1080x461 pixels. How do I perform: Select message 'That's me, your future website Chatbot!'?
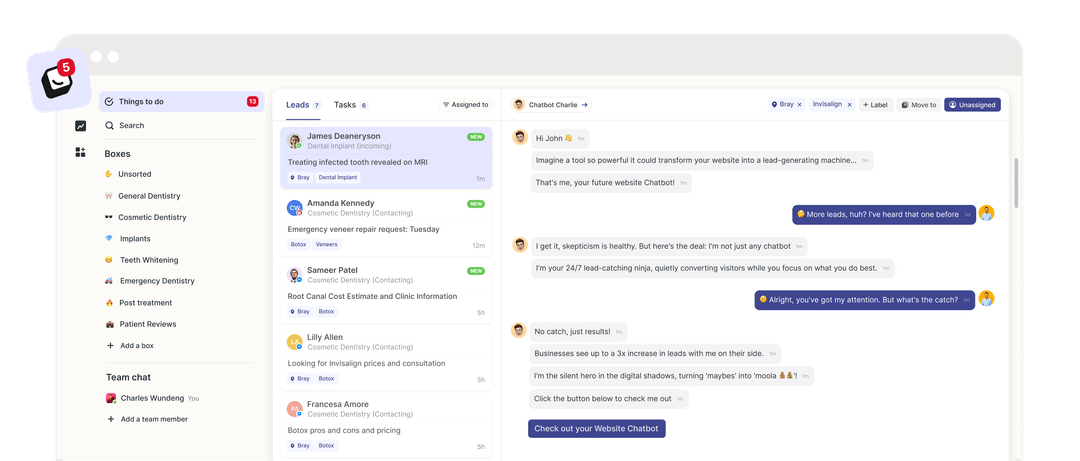click(611, 183)
